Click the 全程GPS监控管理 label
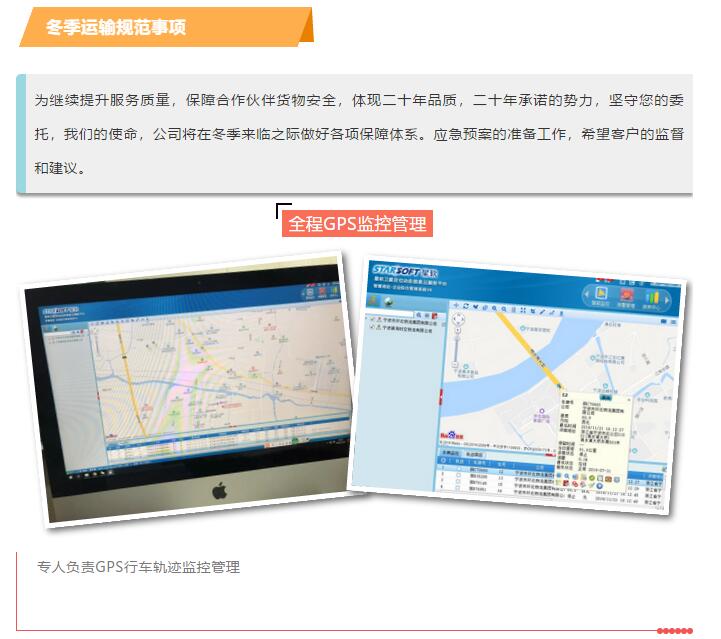Screen dimensions: 721x639 point(357,223)
